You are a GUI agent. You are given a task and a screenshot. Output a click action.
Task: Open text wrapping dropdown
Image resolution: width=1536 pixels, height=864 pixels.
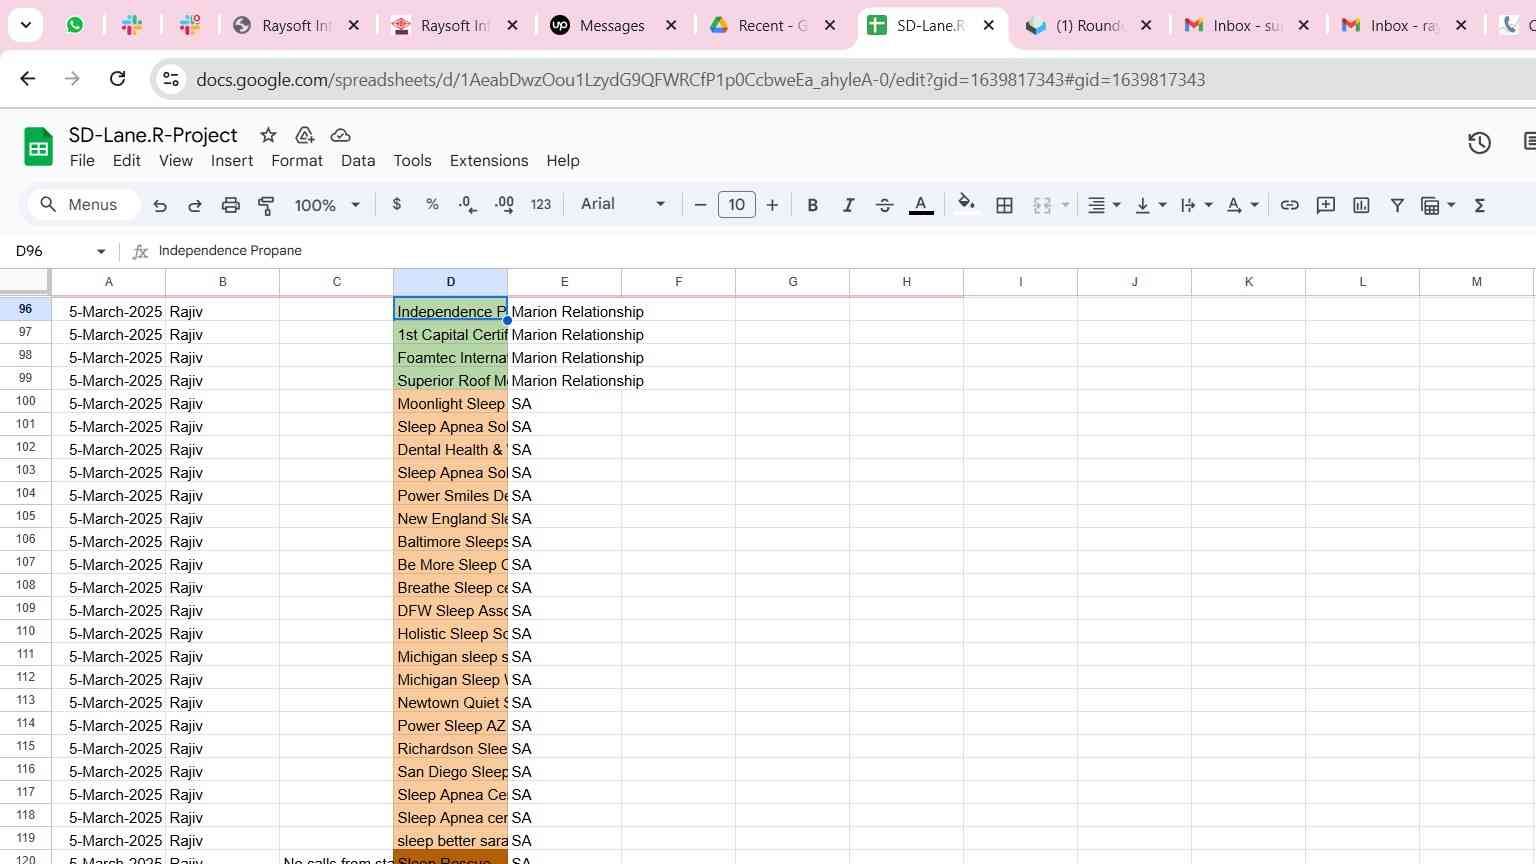[x=1197, y=205]
